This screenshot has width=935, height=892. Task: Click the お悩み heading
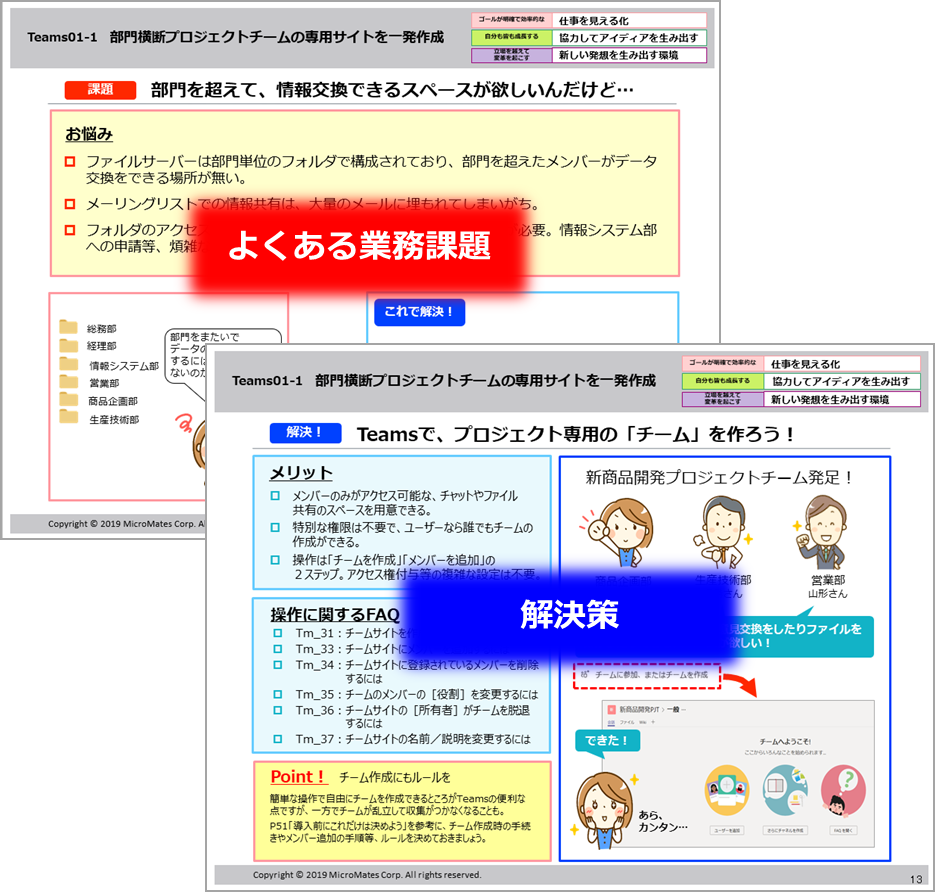coord(89,135)
